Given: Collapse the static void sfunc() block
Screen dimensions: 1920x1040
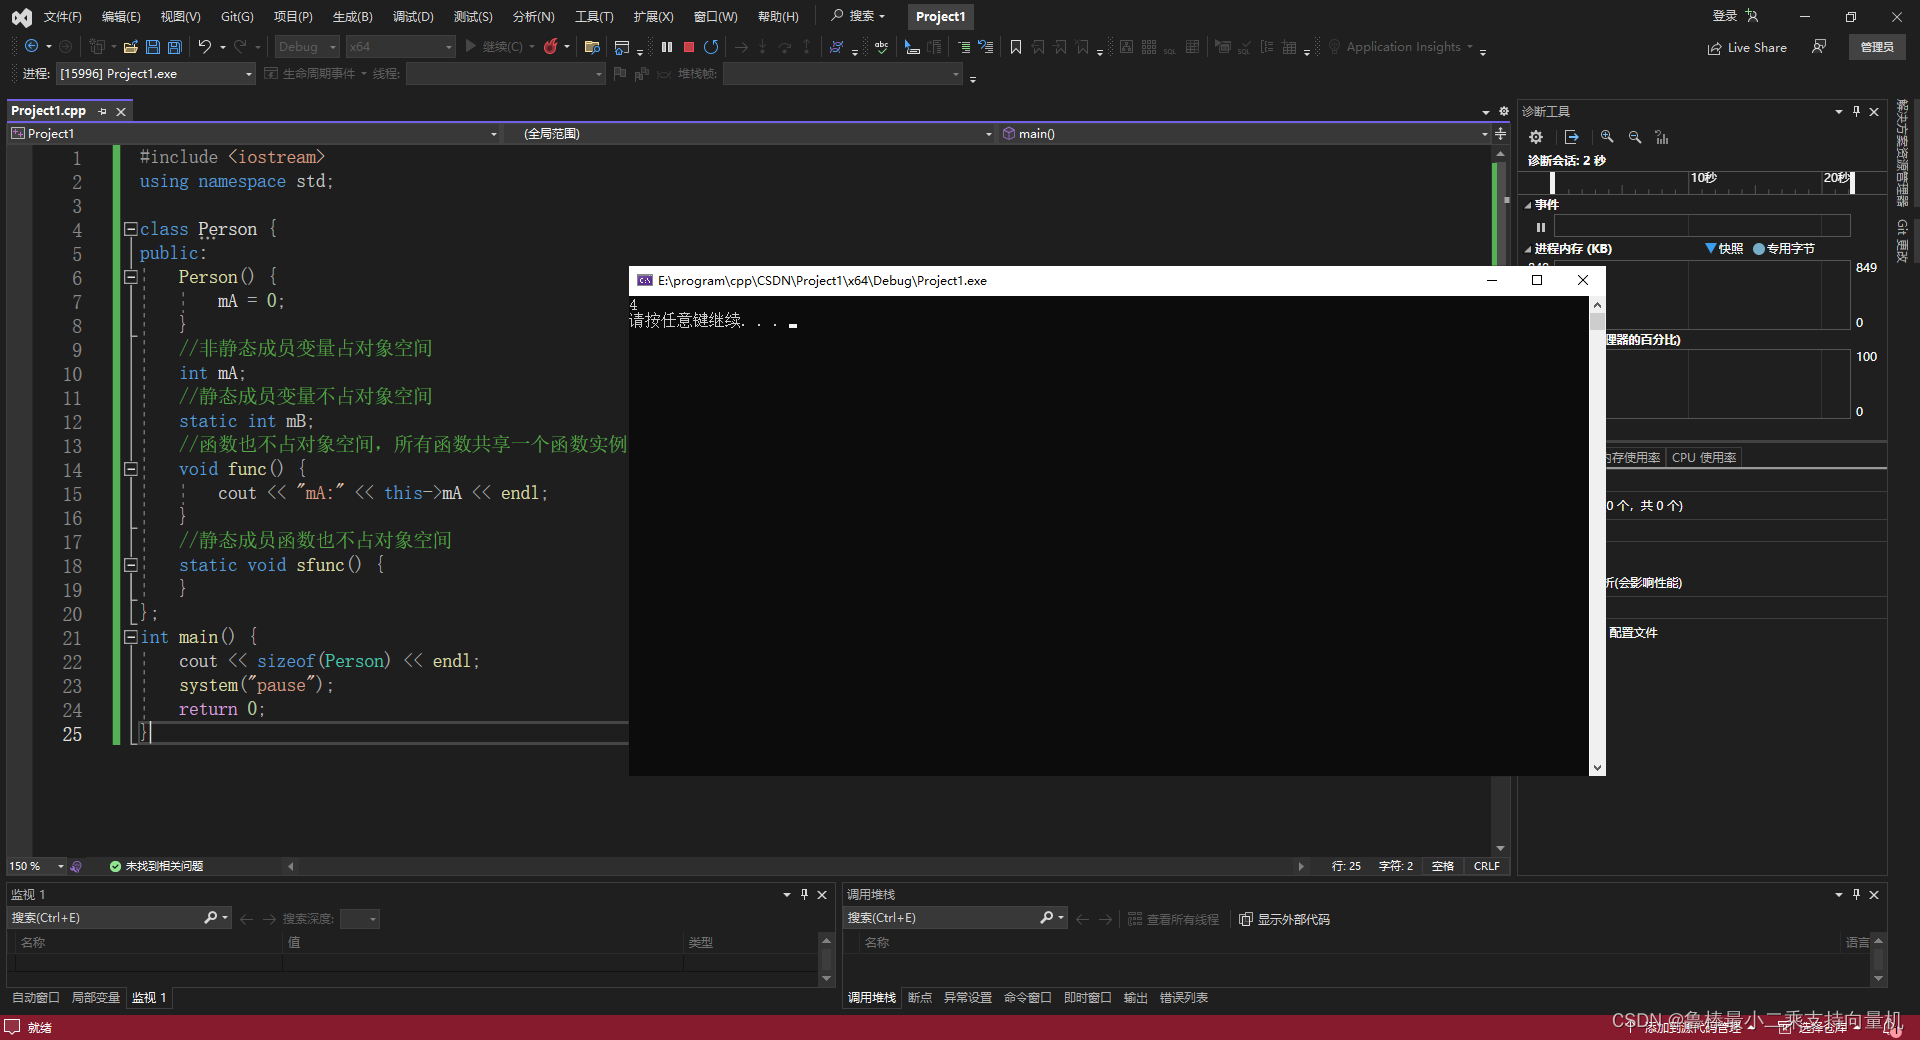Looking at the screenshot, I should coord(130,565).
